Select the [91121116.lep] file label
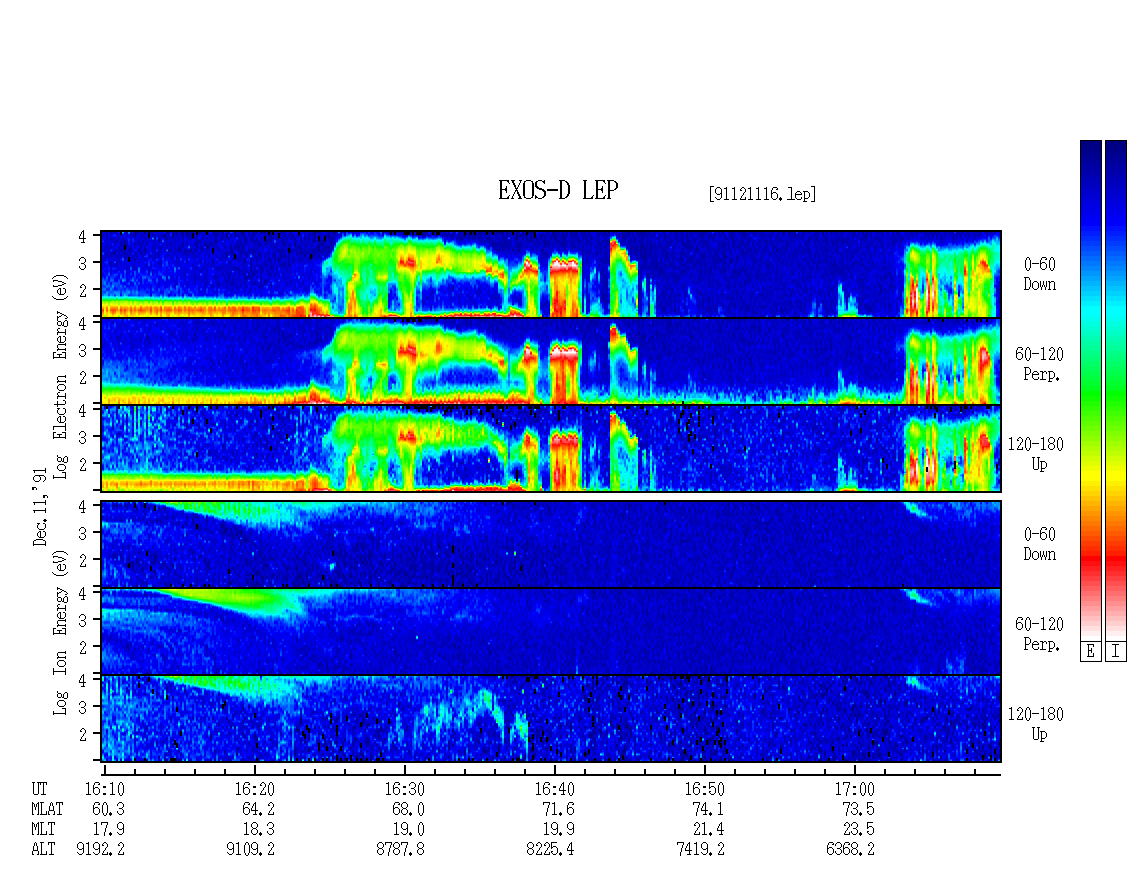The height and width of the screenshot is (875, 1130). point(762,193)
